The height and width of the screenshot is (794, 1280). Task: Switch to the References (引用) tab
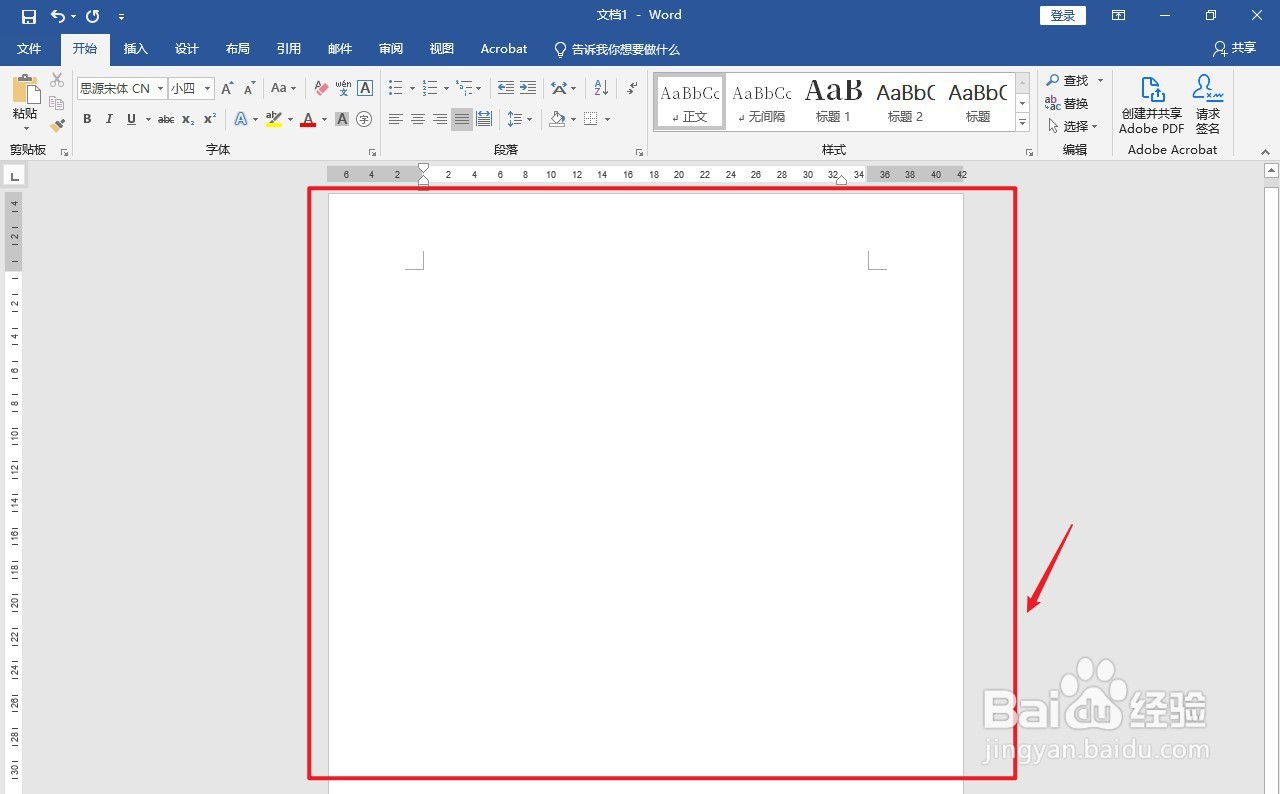[289, 48]
